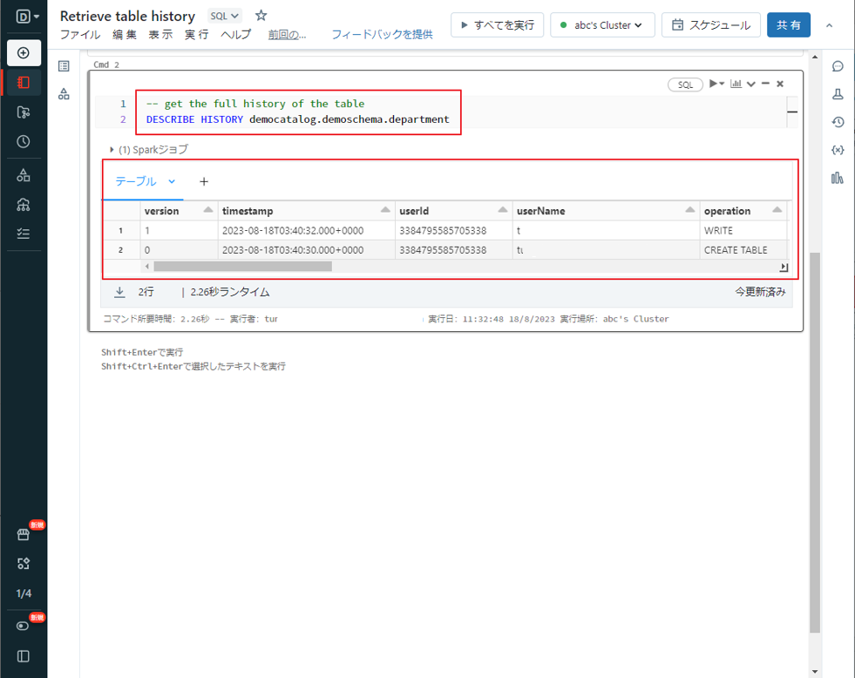The width and height of the screenshot is (855, 678).
Task: Open the 編集 menu
Action: pos(125,34)
